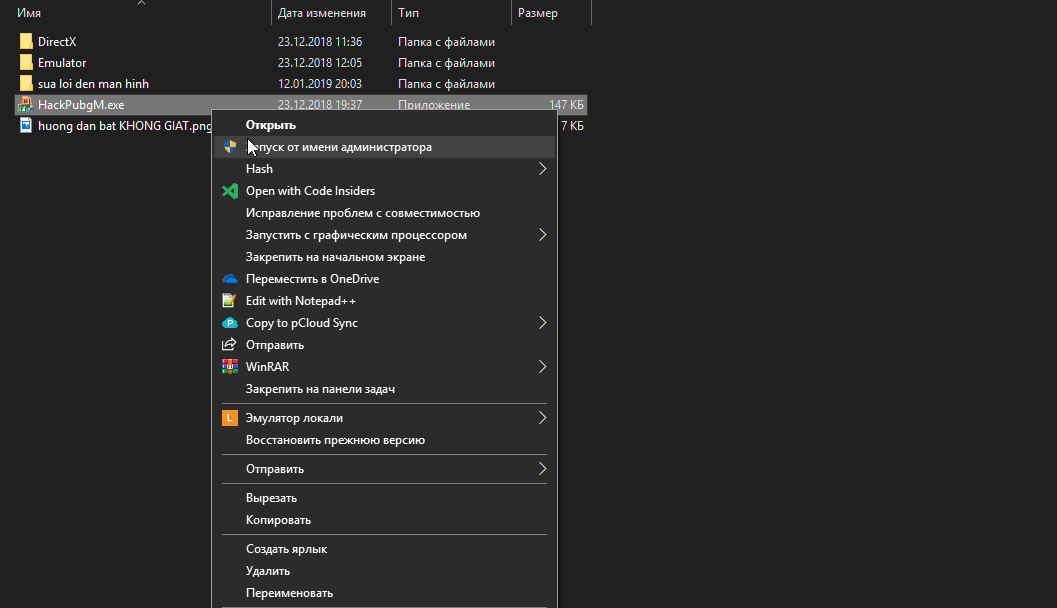Screen dimensions: 1057x608
Task: Select 'huong dan bat KHONG GIAT.png' file name
Action: pos(125,125)
